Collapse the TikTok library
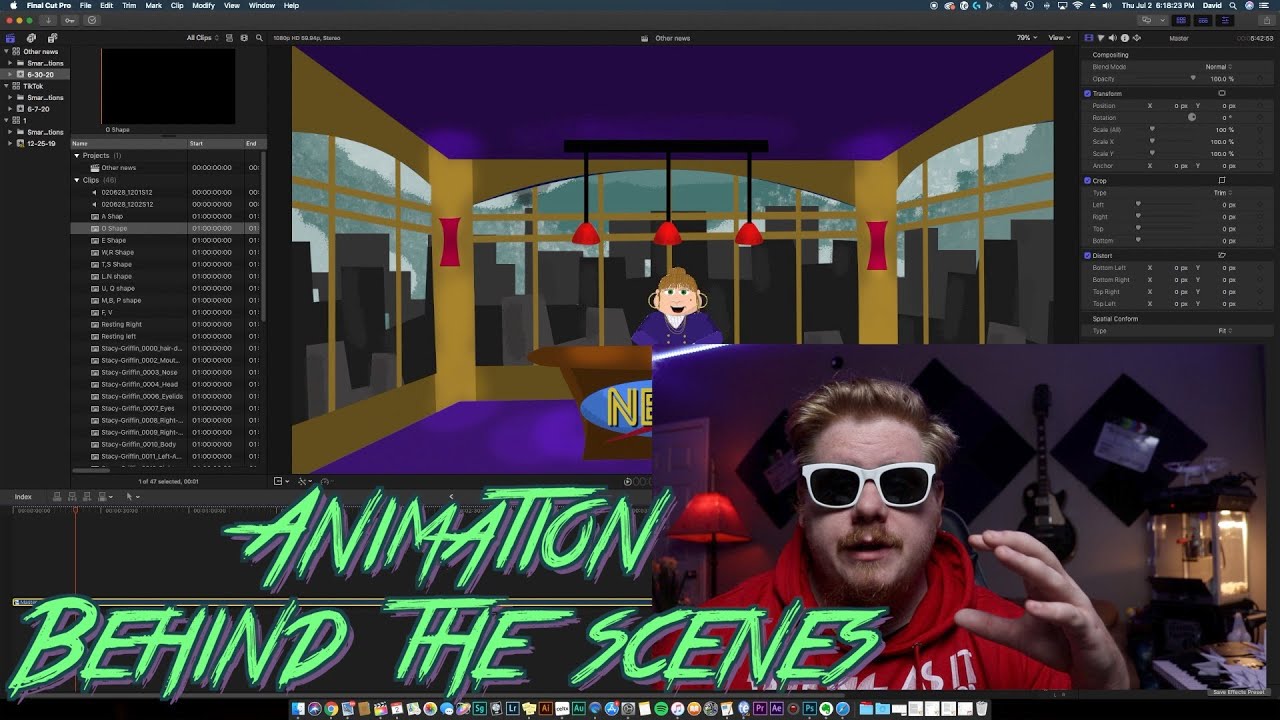 [x=7, y=86]
